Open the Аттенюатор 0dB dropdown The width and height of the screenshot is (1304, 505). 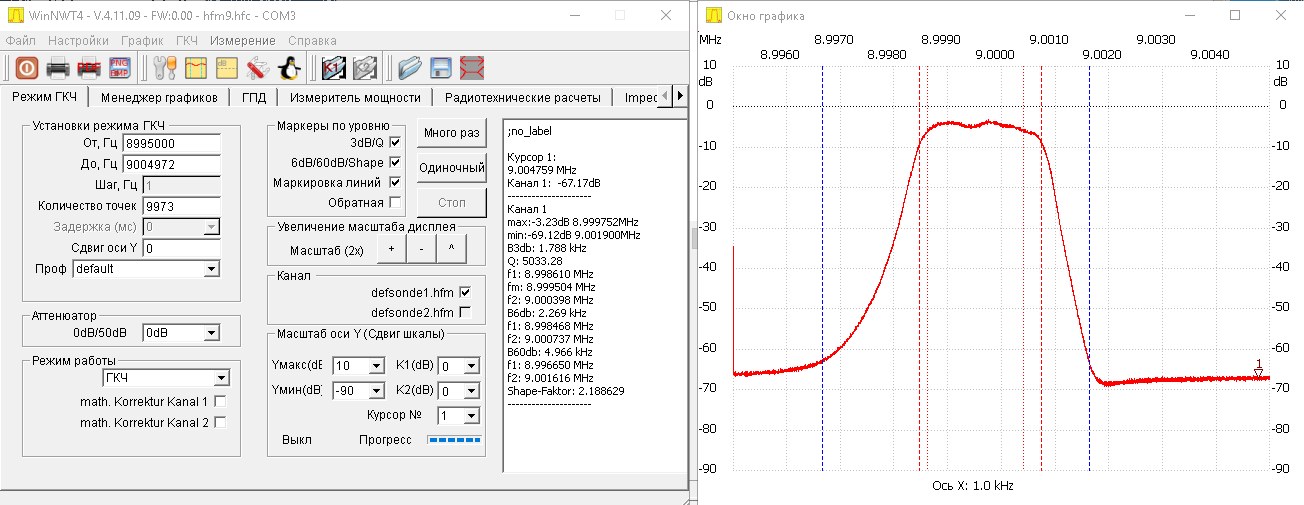[181, 333]
